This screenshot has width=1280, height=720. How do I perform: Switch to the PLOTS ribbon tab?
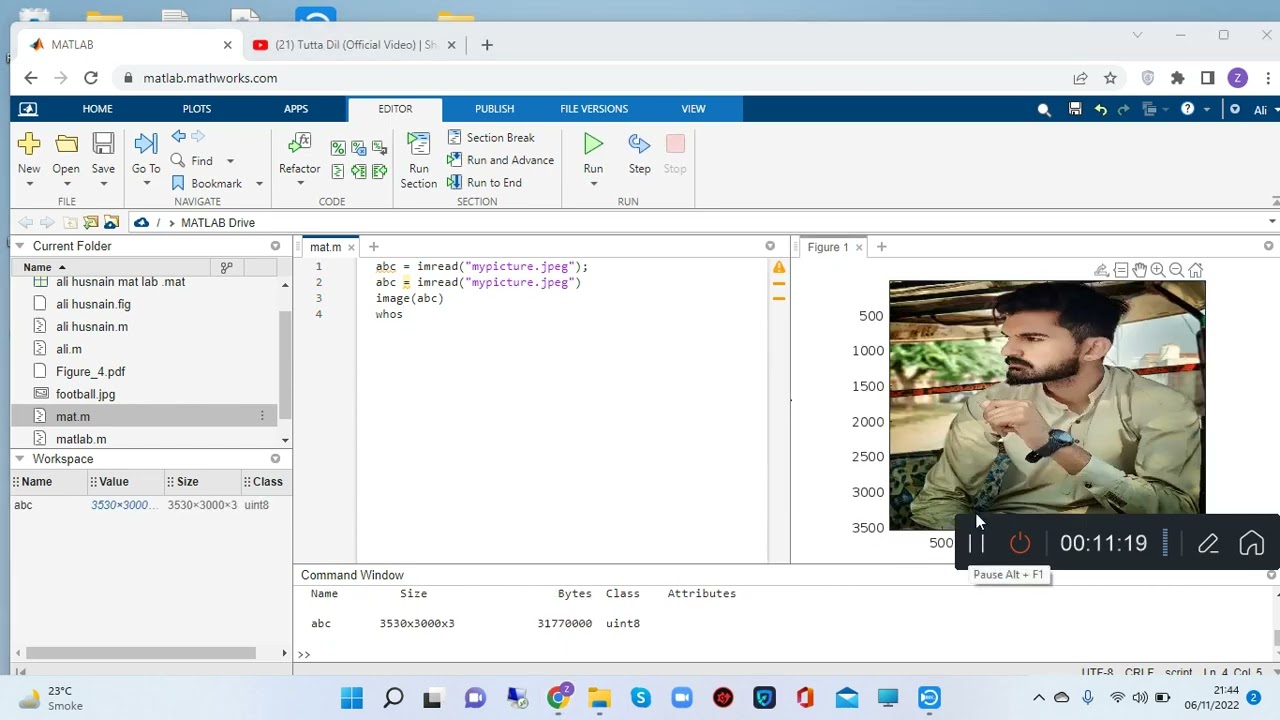coord(197,109)
